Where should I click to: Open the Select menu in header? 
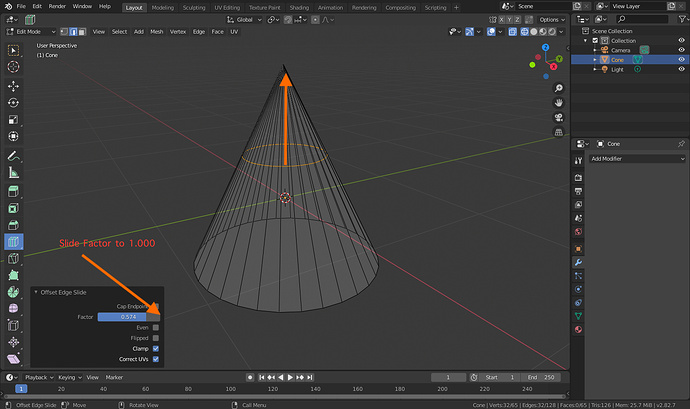click(119, 32)
